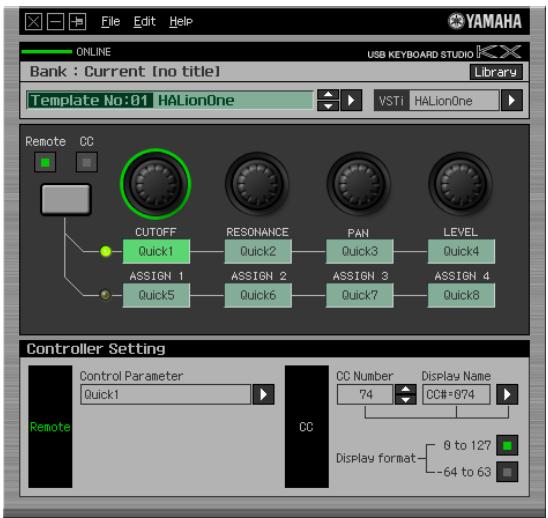Screen dimensions: 548x518
Task: Select the Quick6 parameter box
Action: (x=258, y=295)
